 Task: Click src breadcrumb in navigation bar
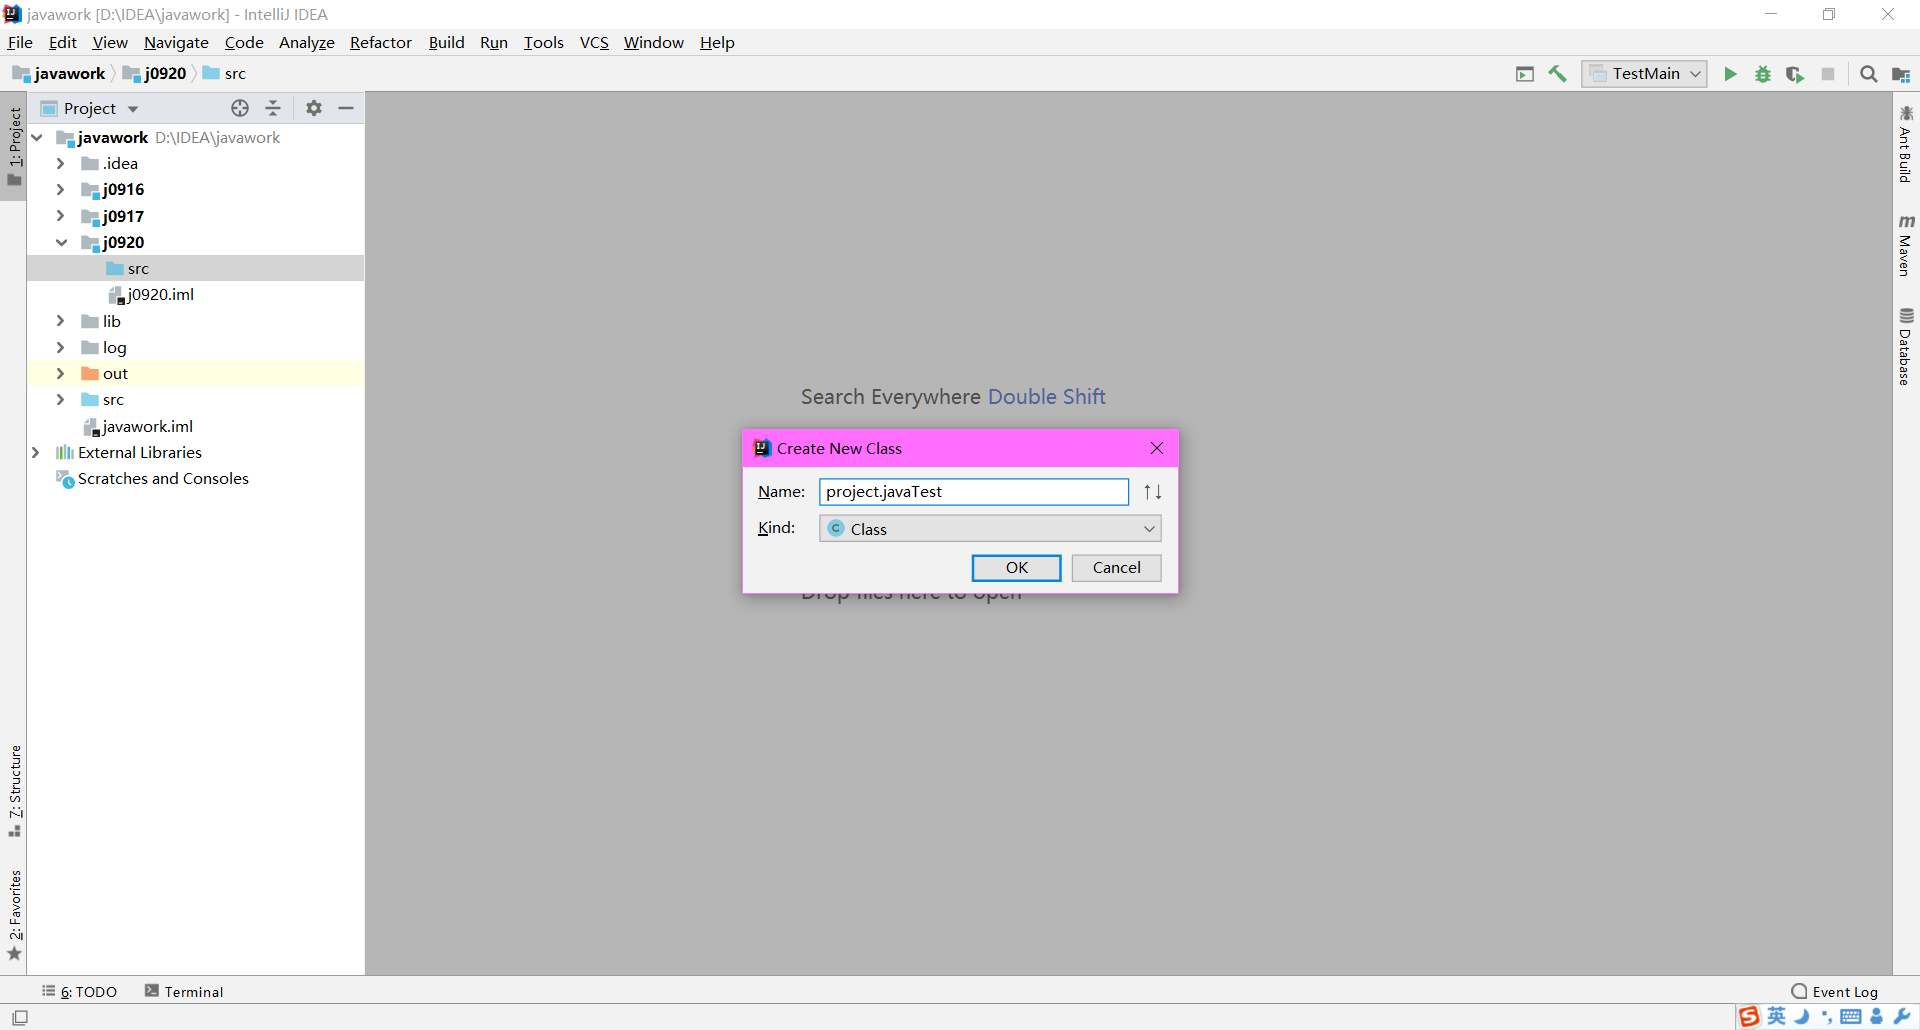click(x=224, y=73)
